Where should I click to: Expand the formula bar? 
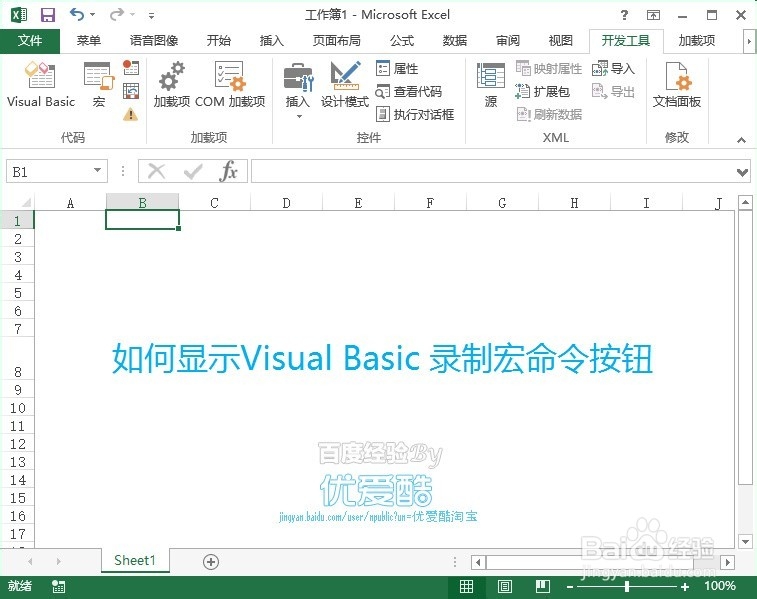point(743,172)
